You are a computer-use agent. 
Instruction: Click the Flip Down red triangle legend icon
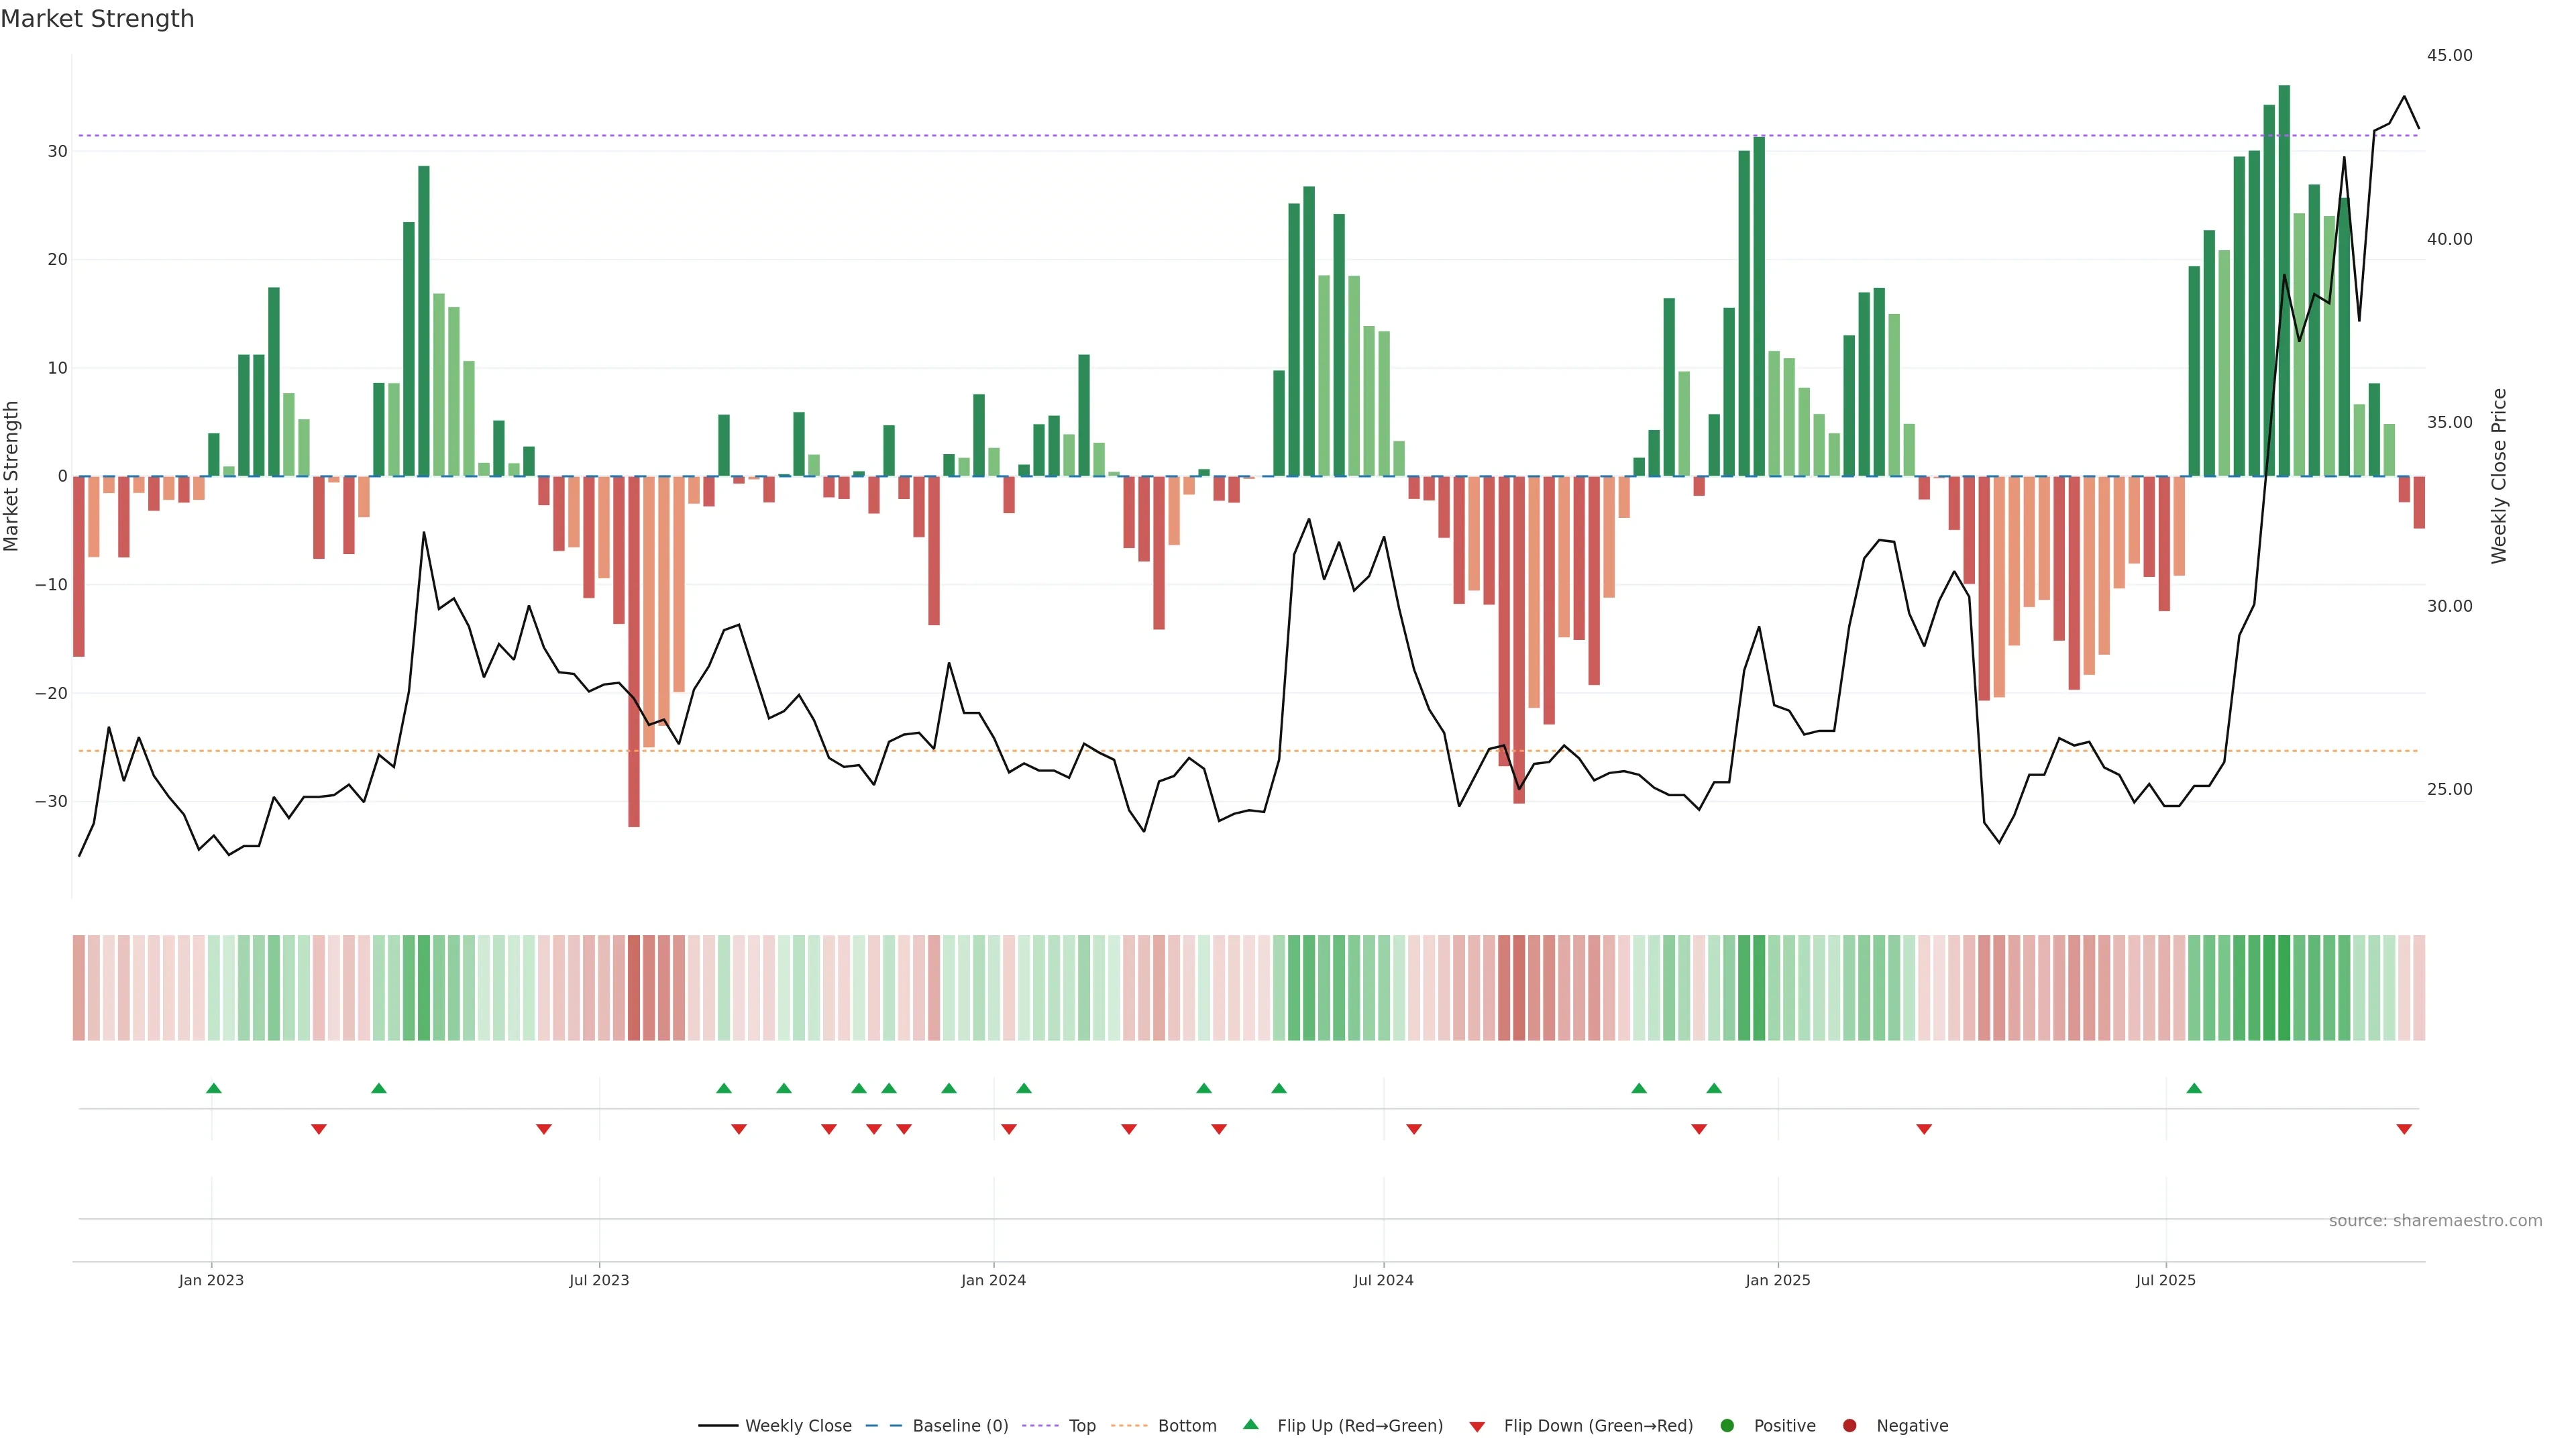tap(1477, 1426)
